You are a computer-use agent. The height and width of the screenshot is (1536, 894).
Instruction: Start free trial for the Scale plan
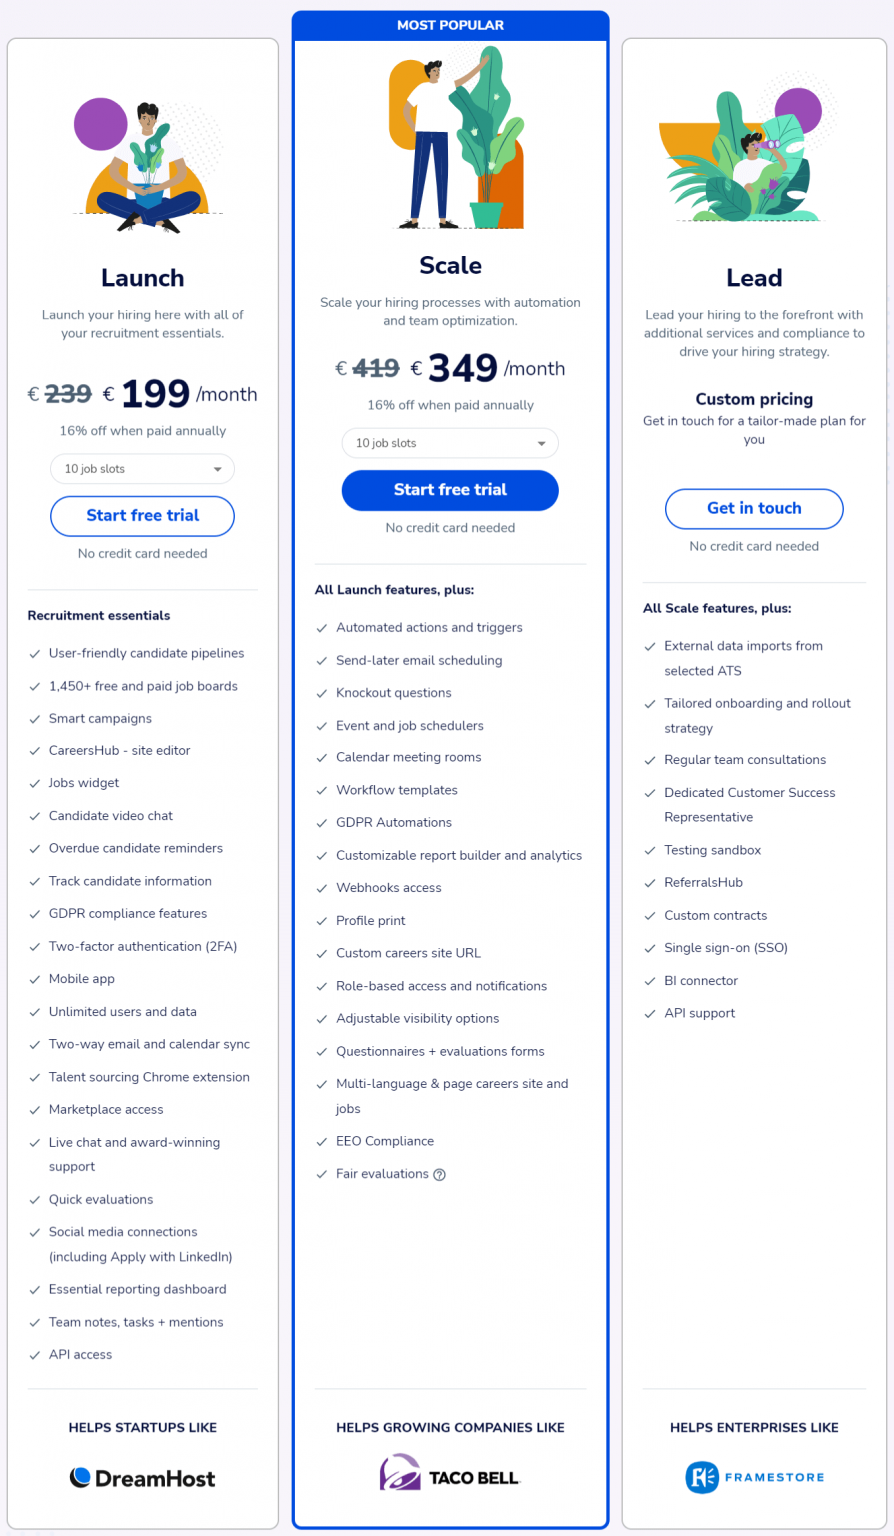pyautogui.click(x=450, y=490)
